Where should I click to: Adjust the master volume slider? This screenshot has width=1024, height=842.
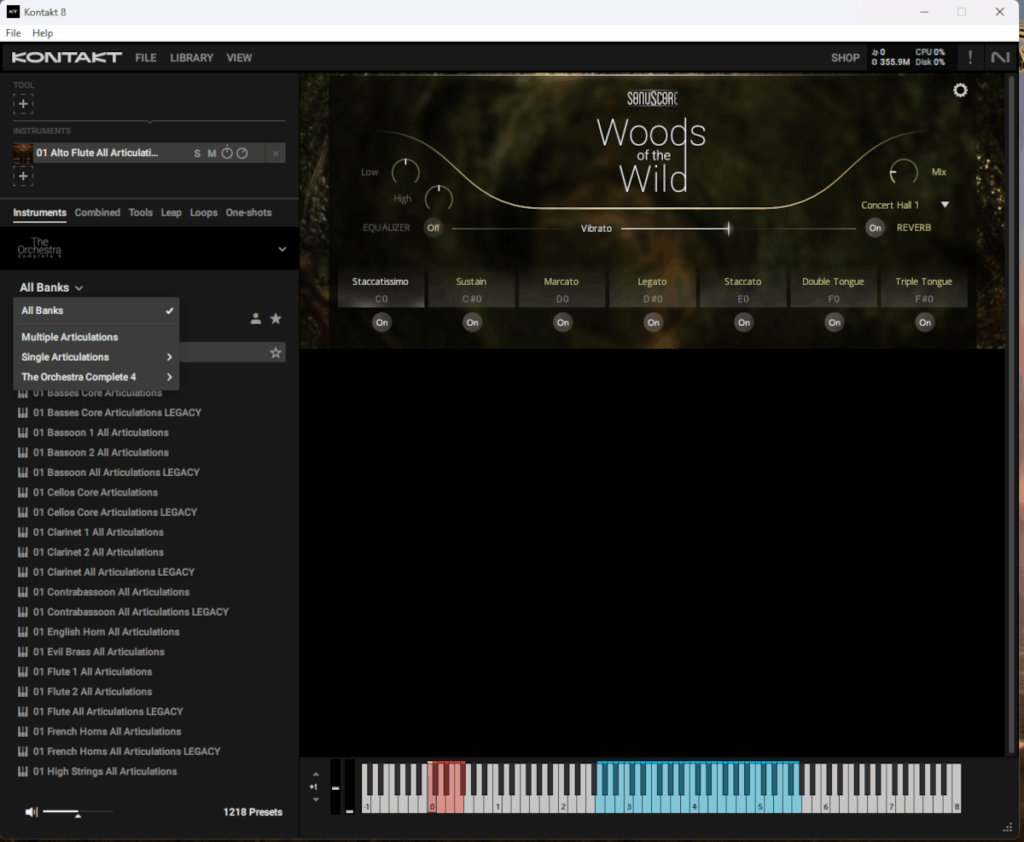coord(78,812)
